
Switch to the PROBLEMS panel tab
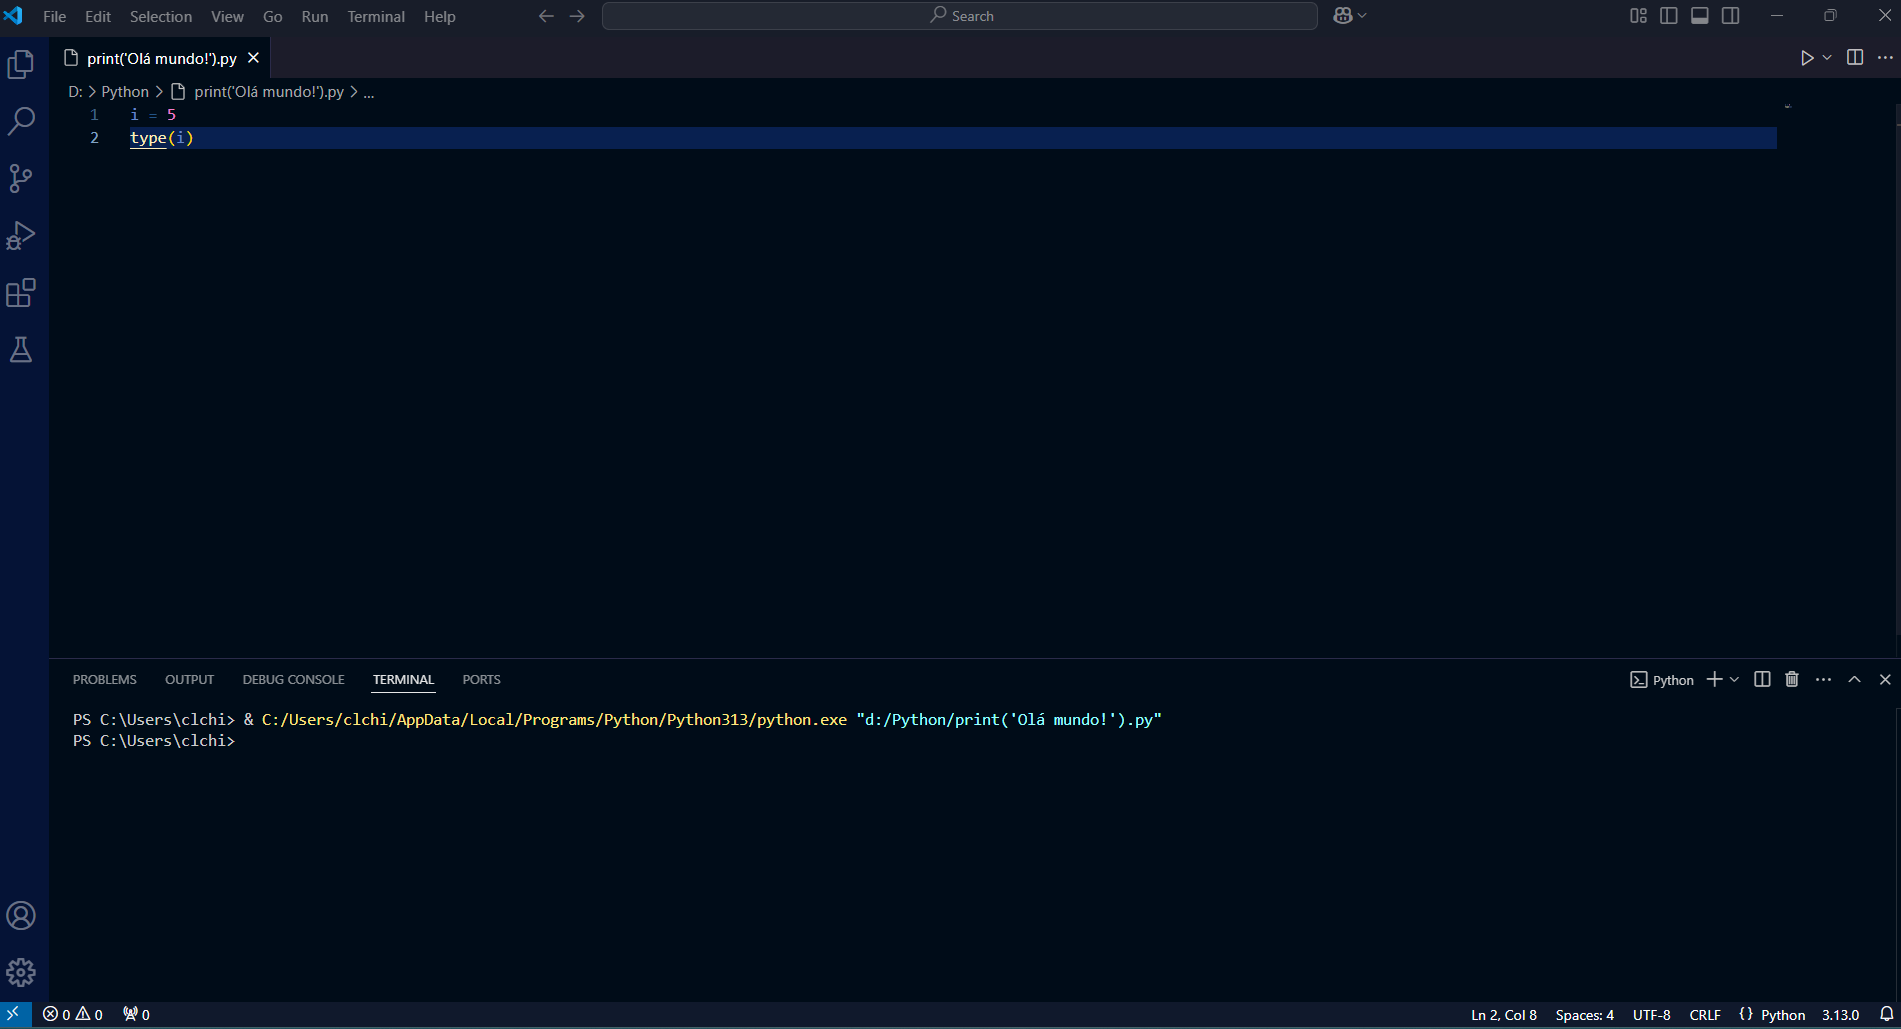coord(105,679)
